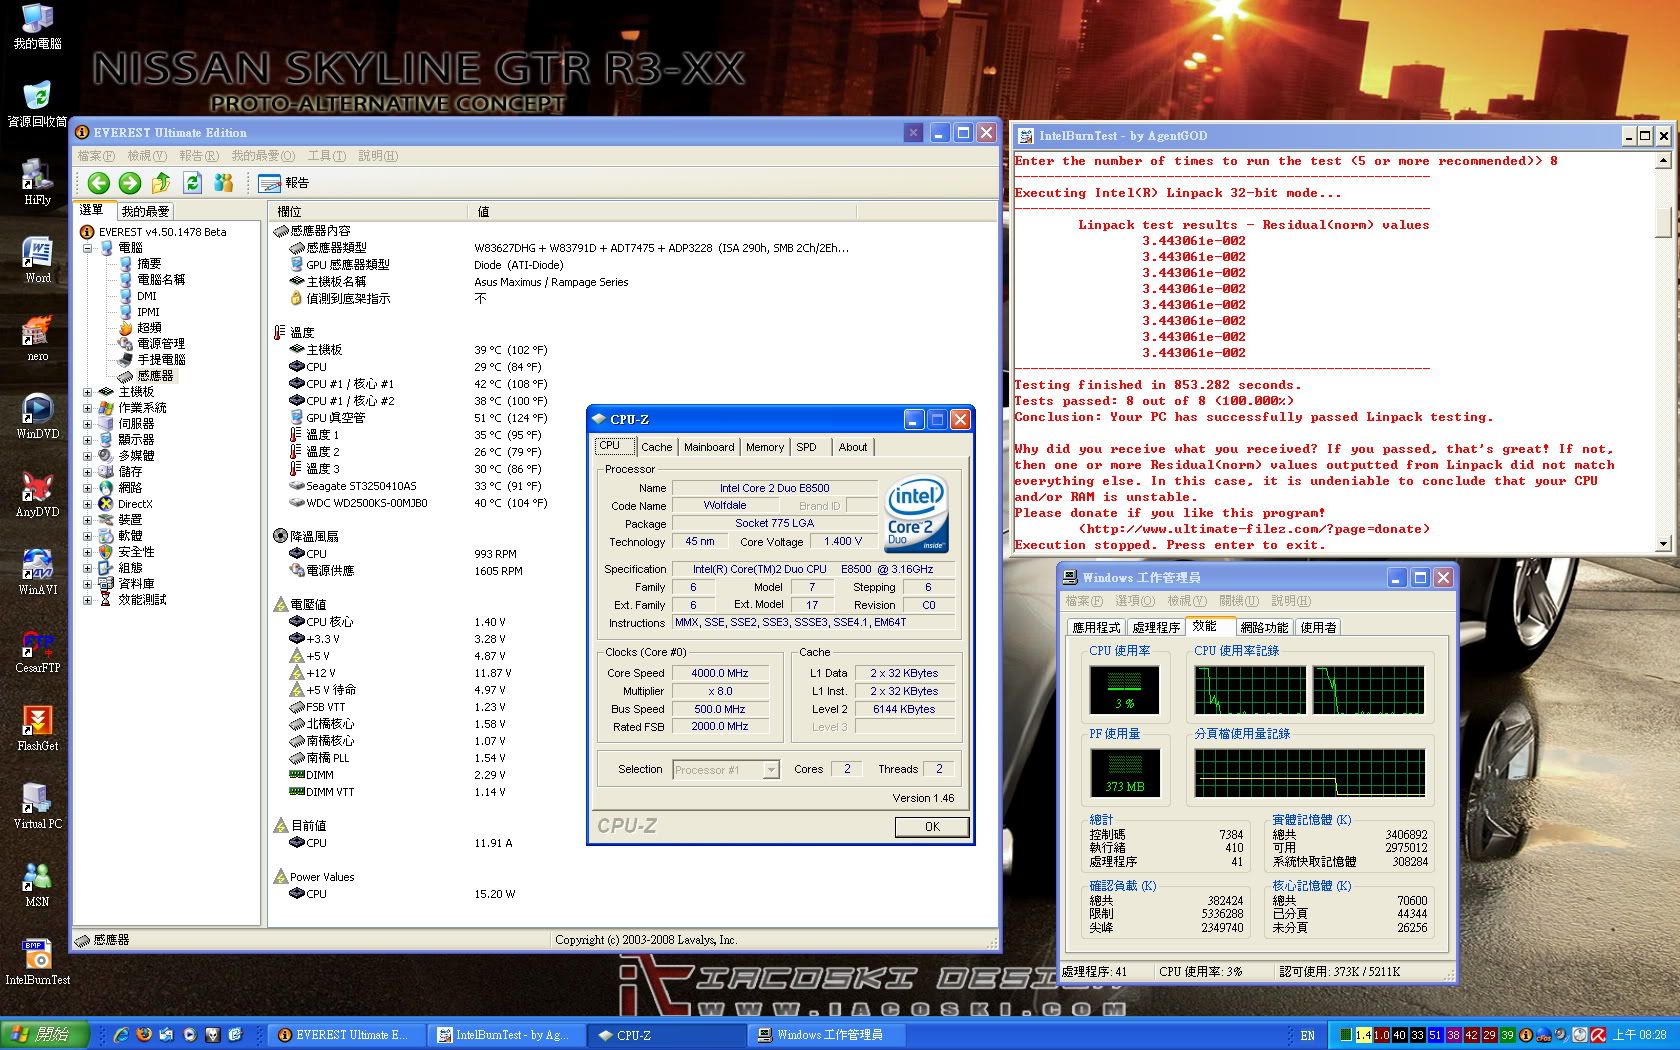Open Task Manager 使用者 tab
The height and width of the screenshot is (1050, 1680).
point(1318,628)
